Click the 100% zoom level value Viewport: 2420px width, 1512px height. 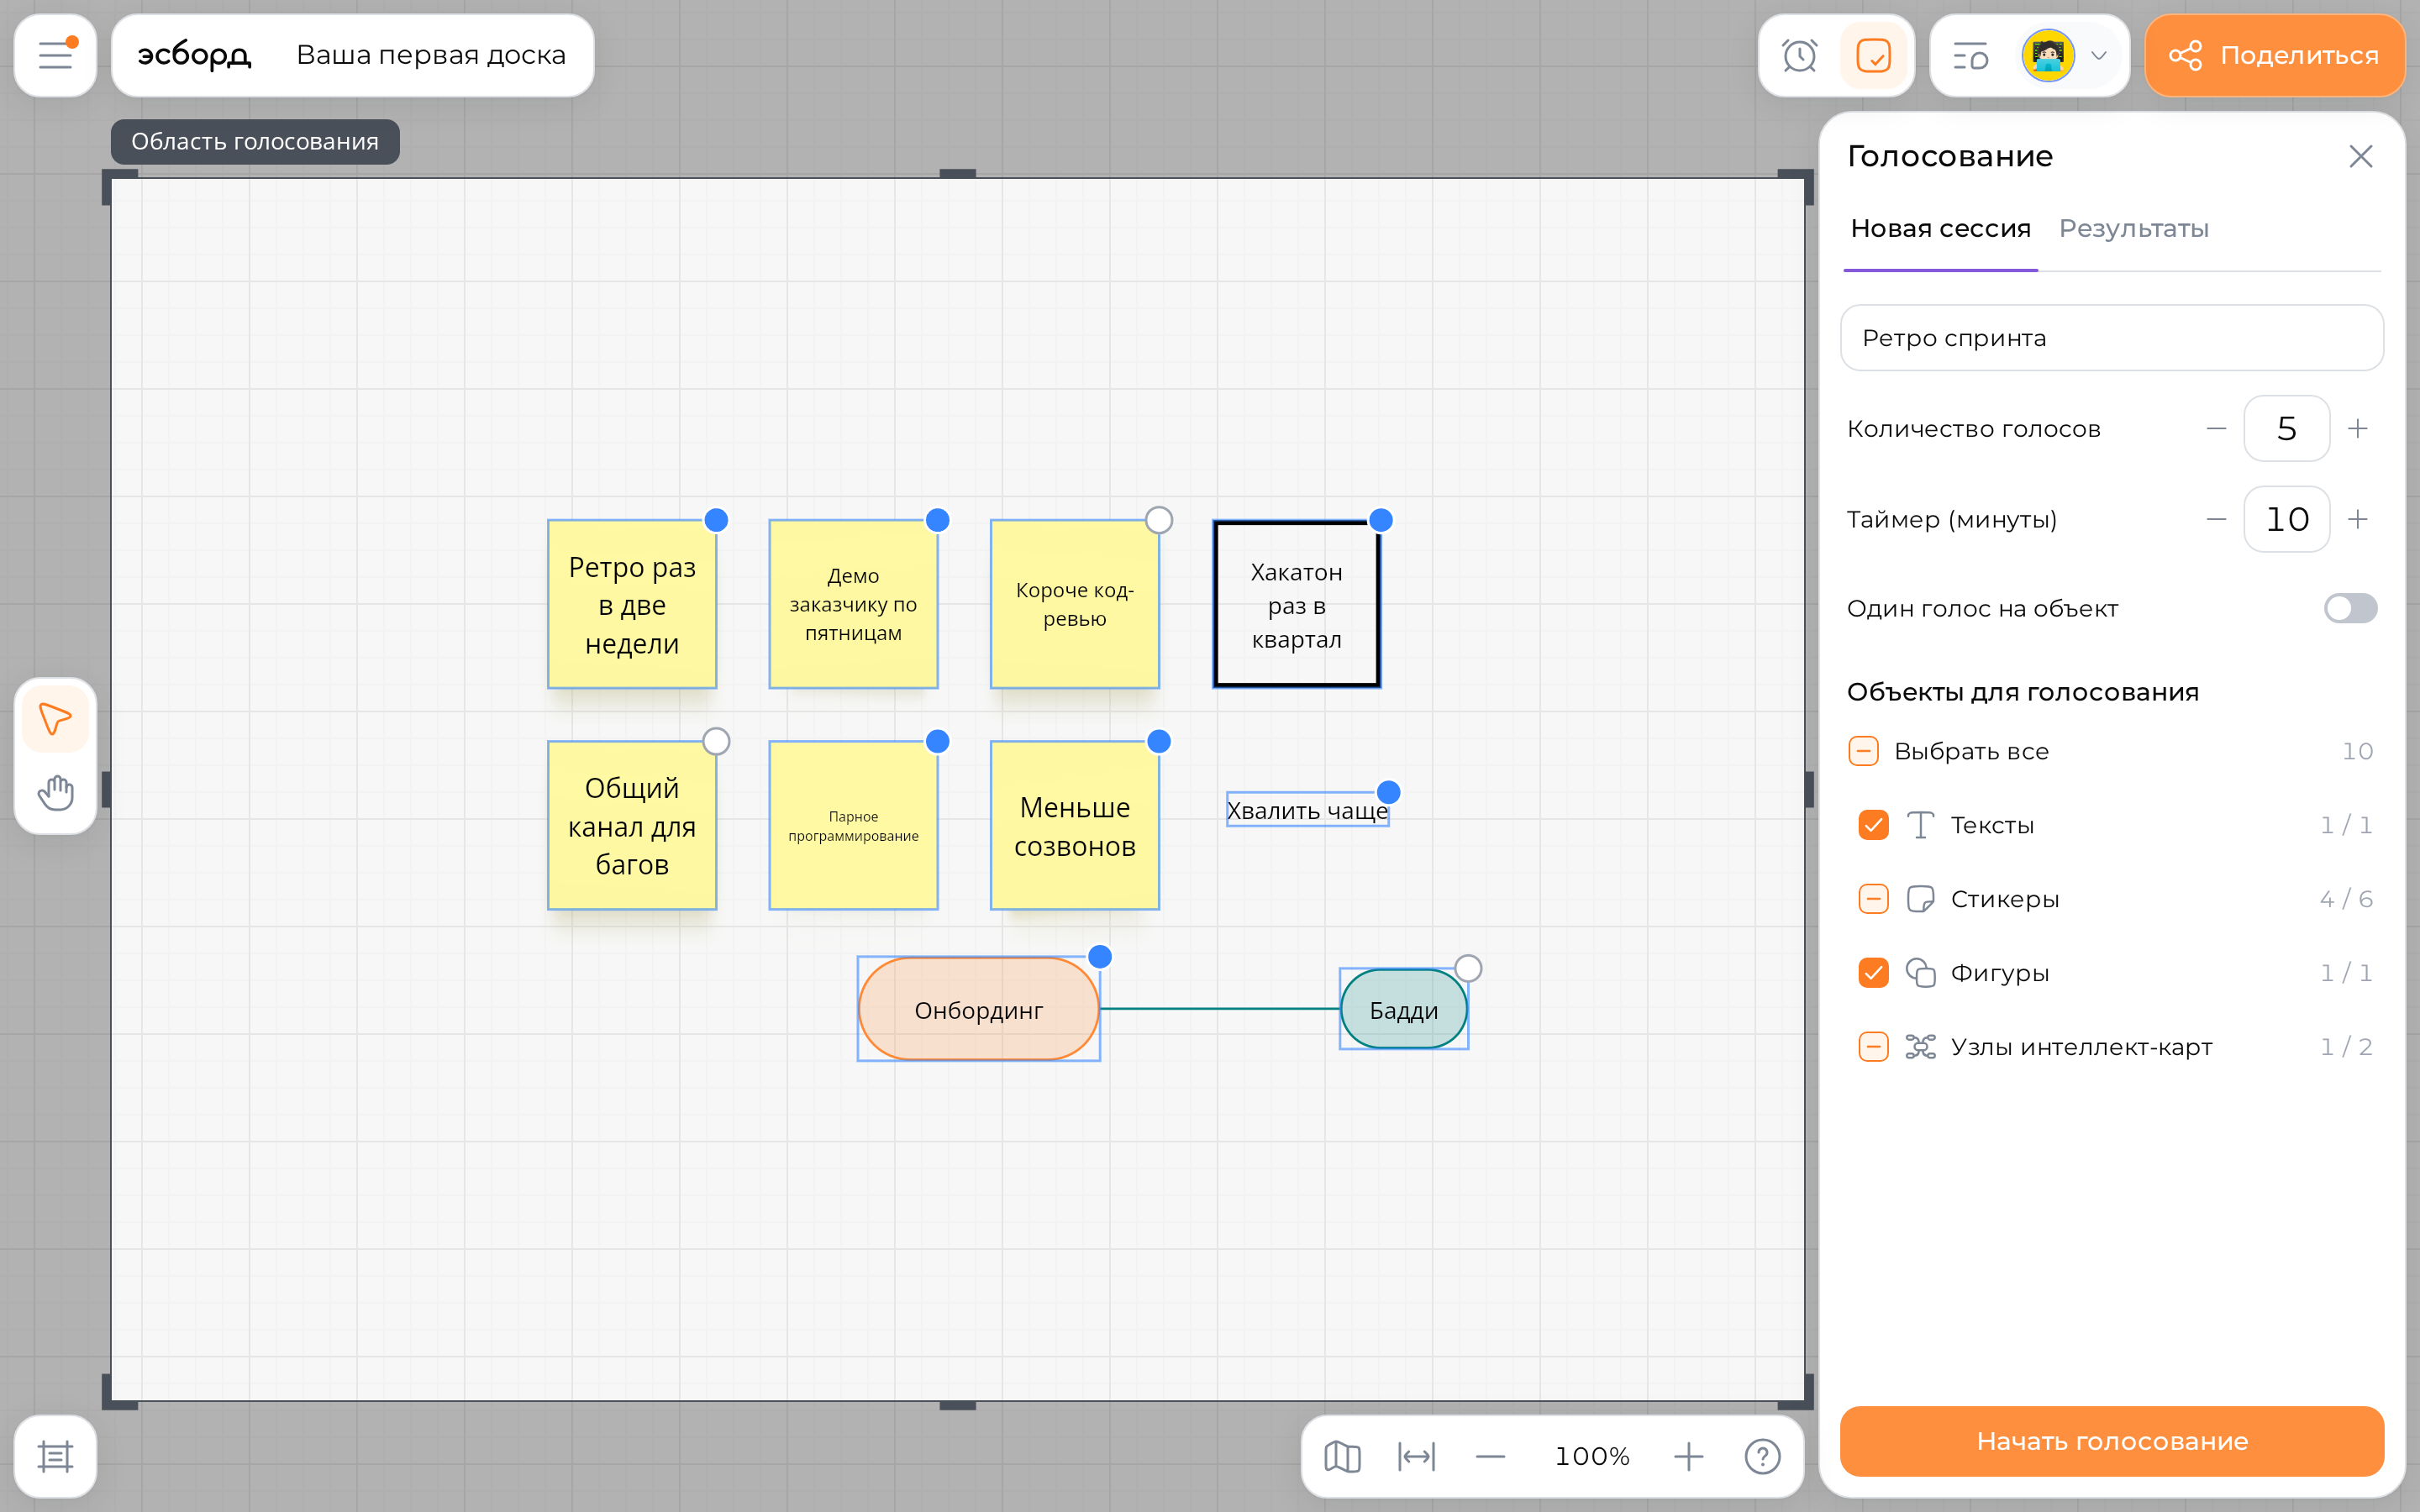[x=1591, y=1456]
